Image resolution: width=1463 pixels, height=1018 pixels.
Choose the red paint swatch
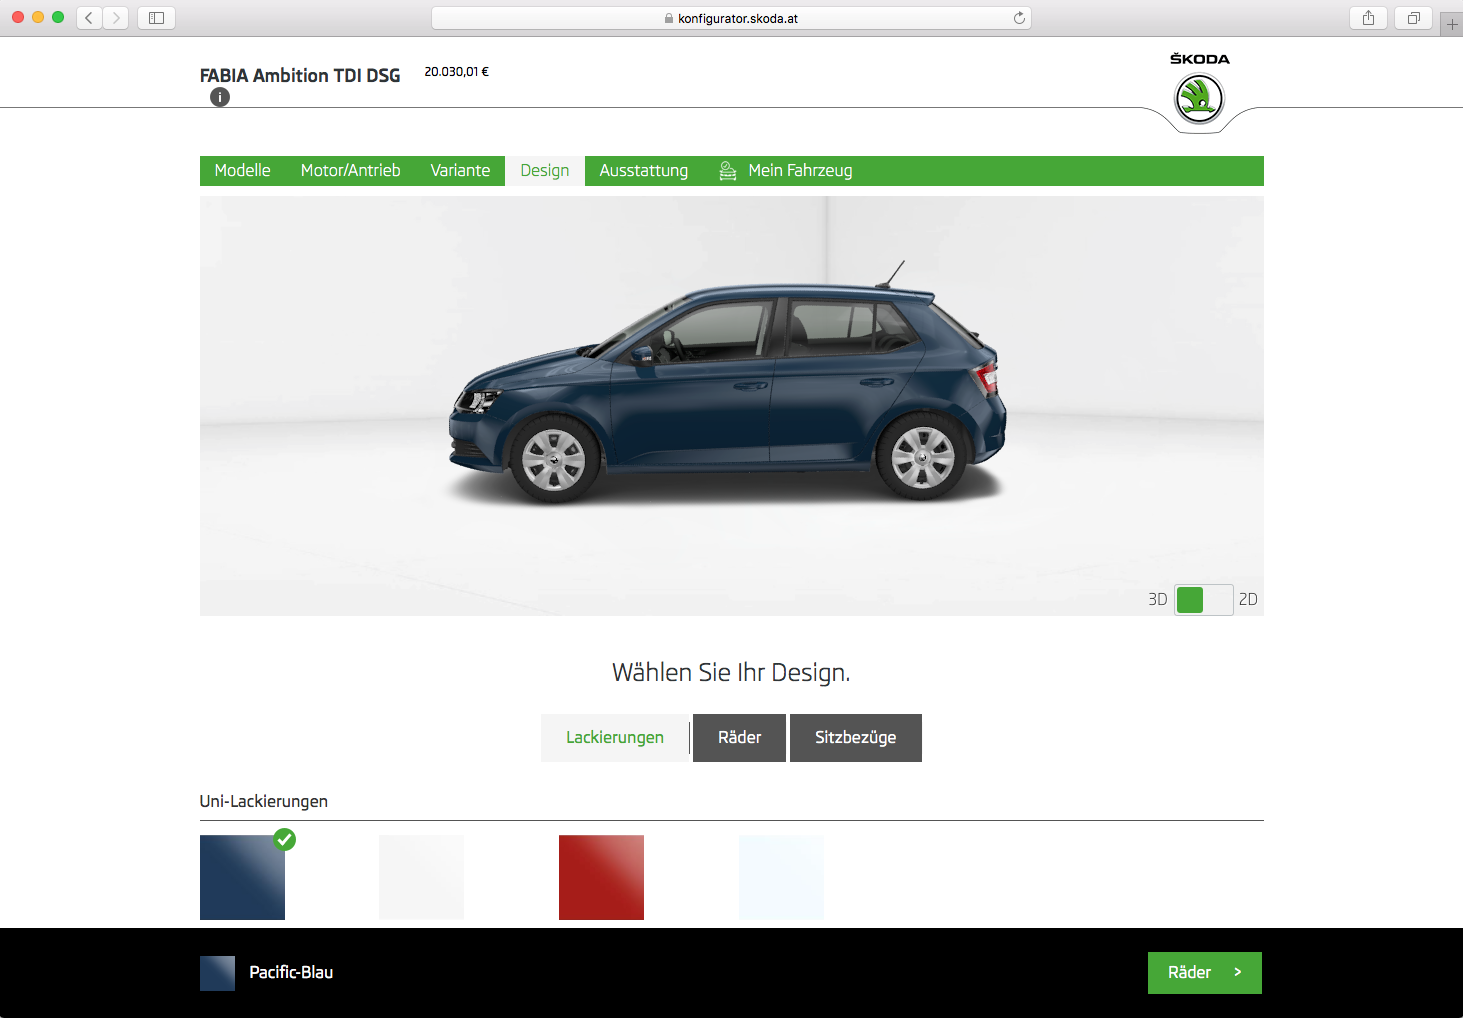[x=601, y=877]
